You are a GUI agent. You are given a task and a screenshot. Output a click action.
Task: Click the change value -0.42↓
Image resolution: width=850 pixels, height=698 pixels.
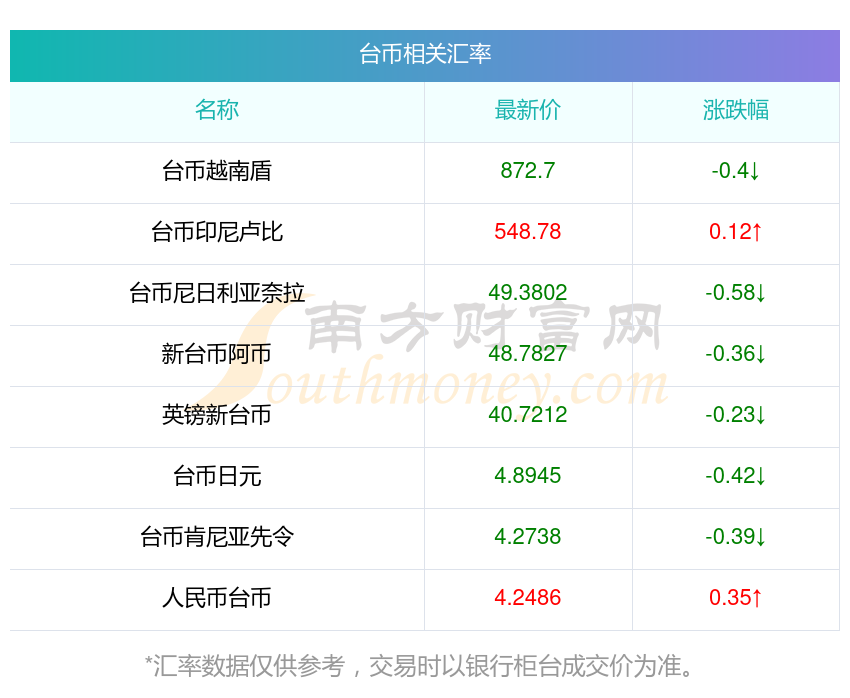(736, 476)
